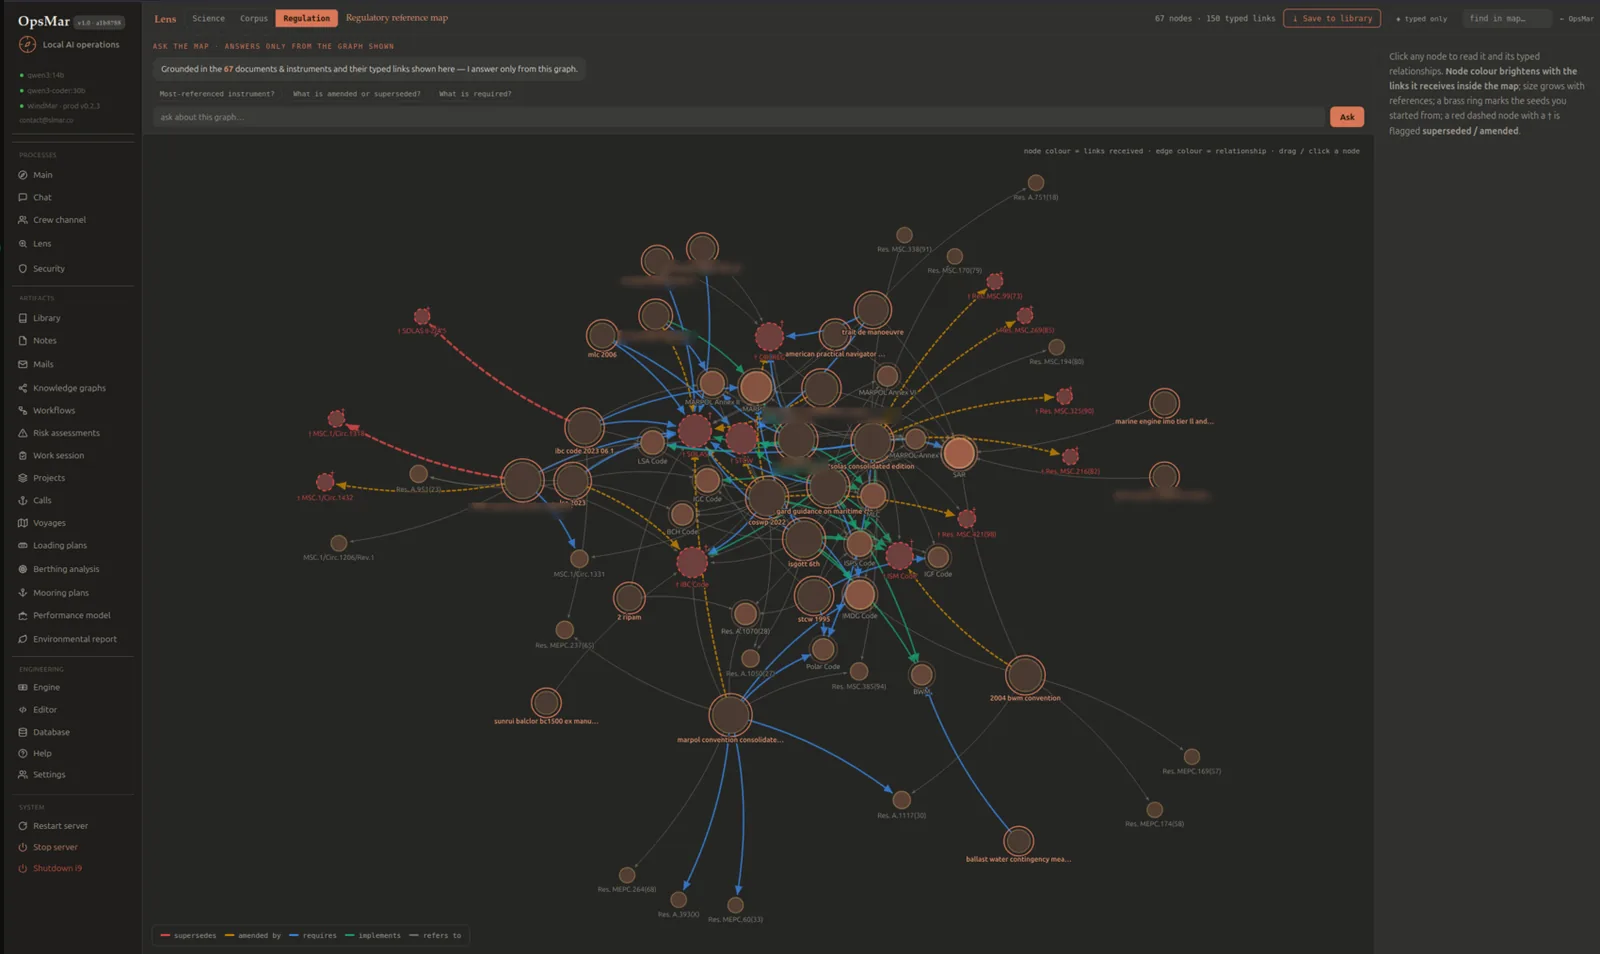Screen dimensions: 1600x954
Task: Open the Main process icon
Action: point(23,175)
